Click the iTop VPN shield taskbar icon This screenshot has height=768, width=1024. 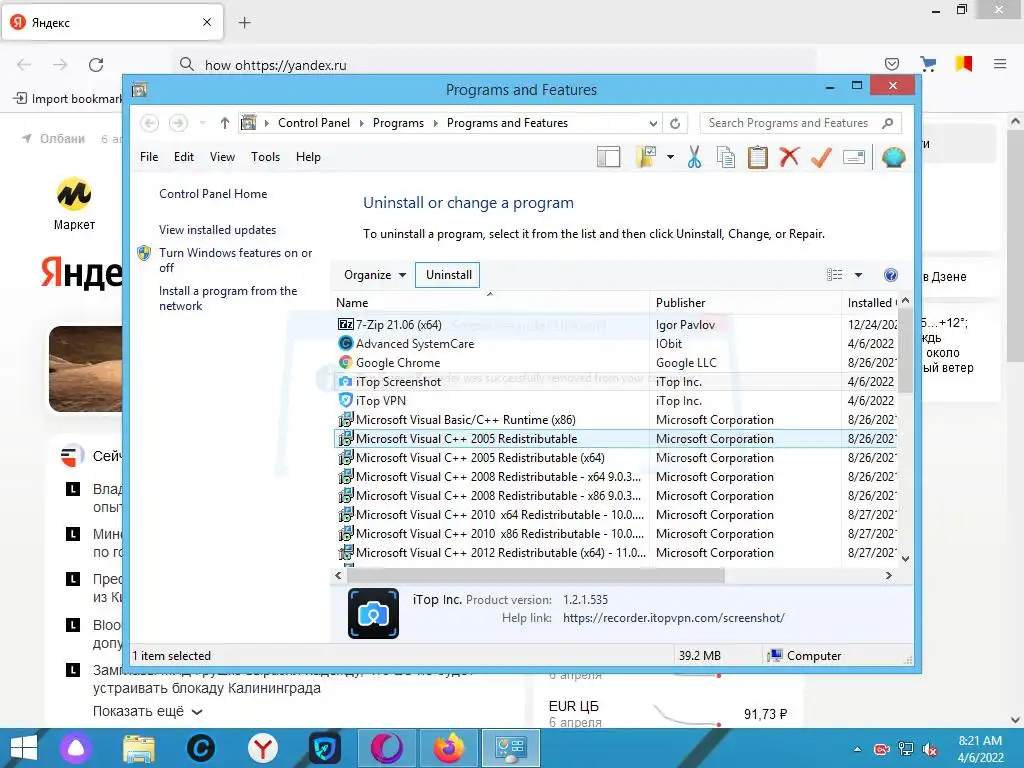324,748
